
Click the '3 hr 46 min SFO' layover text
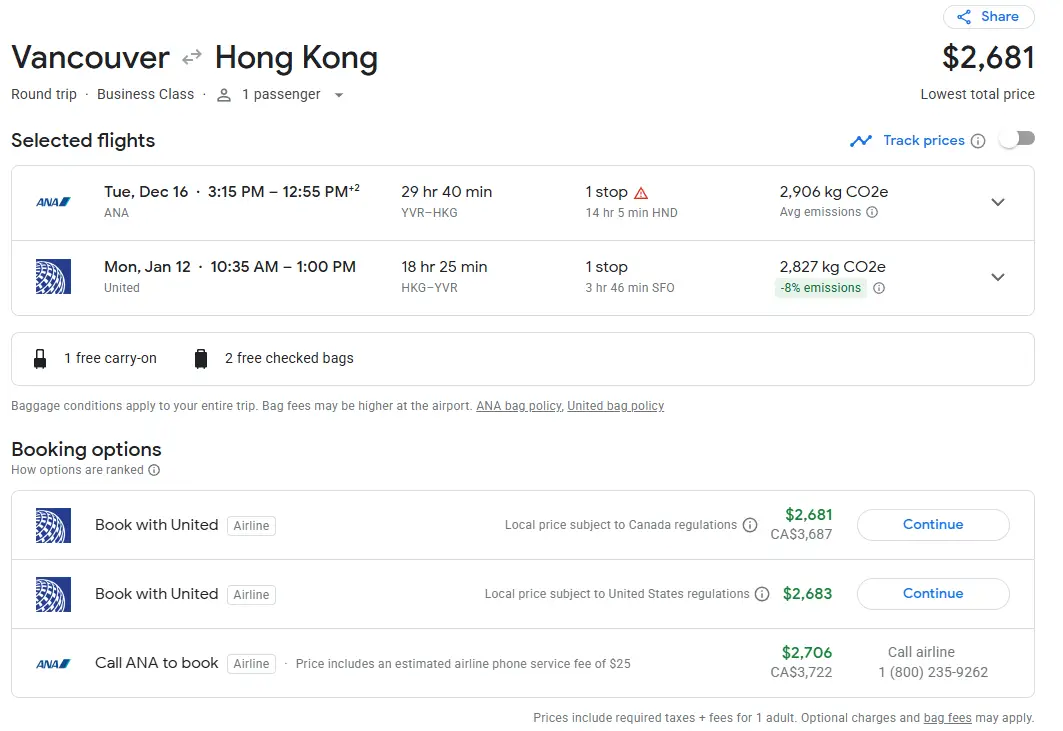click(630, 288)
